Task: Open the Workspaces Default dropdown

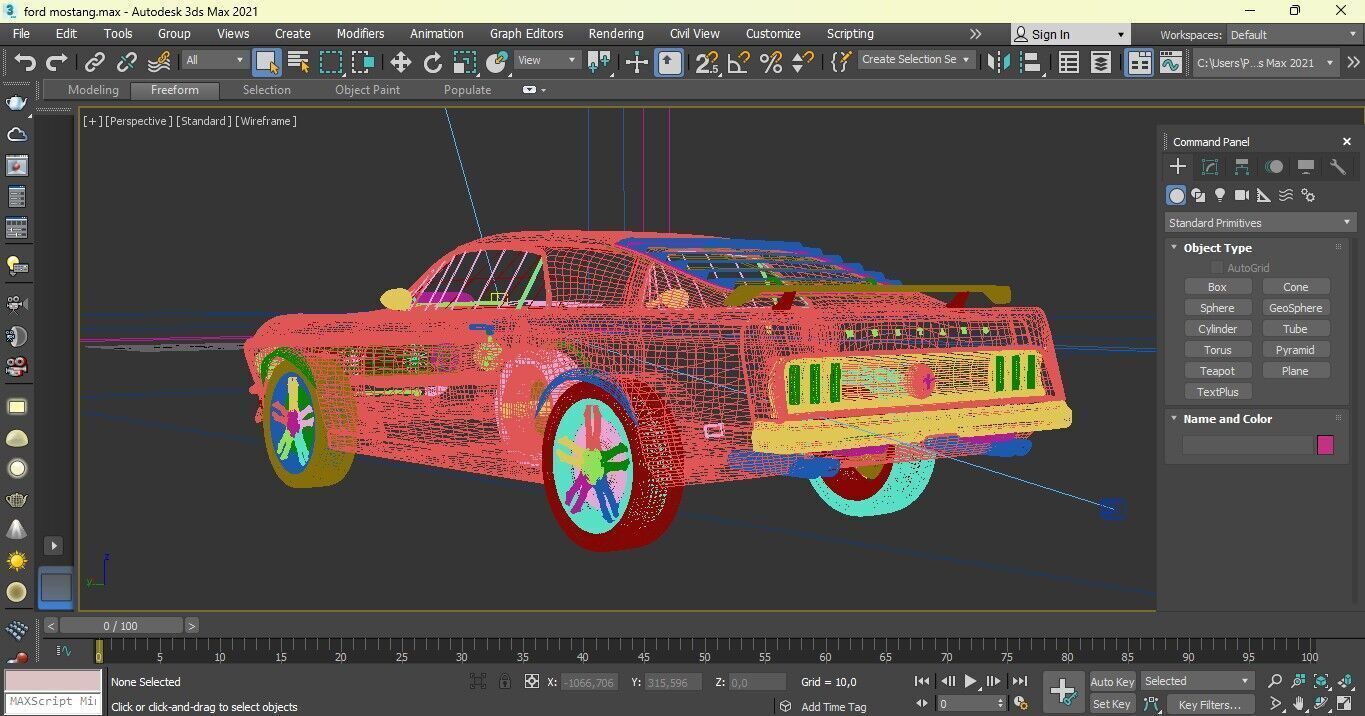Action: [1293, 34]
